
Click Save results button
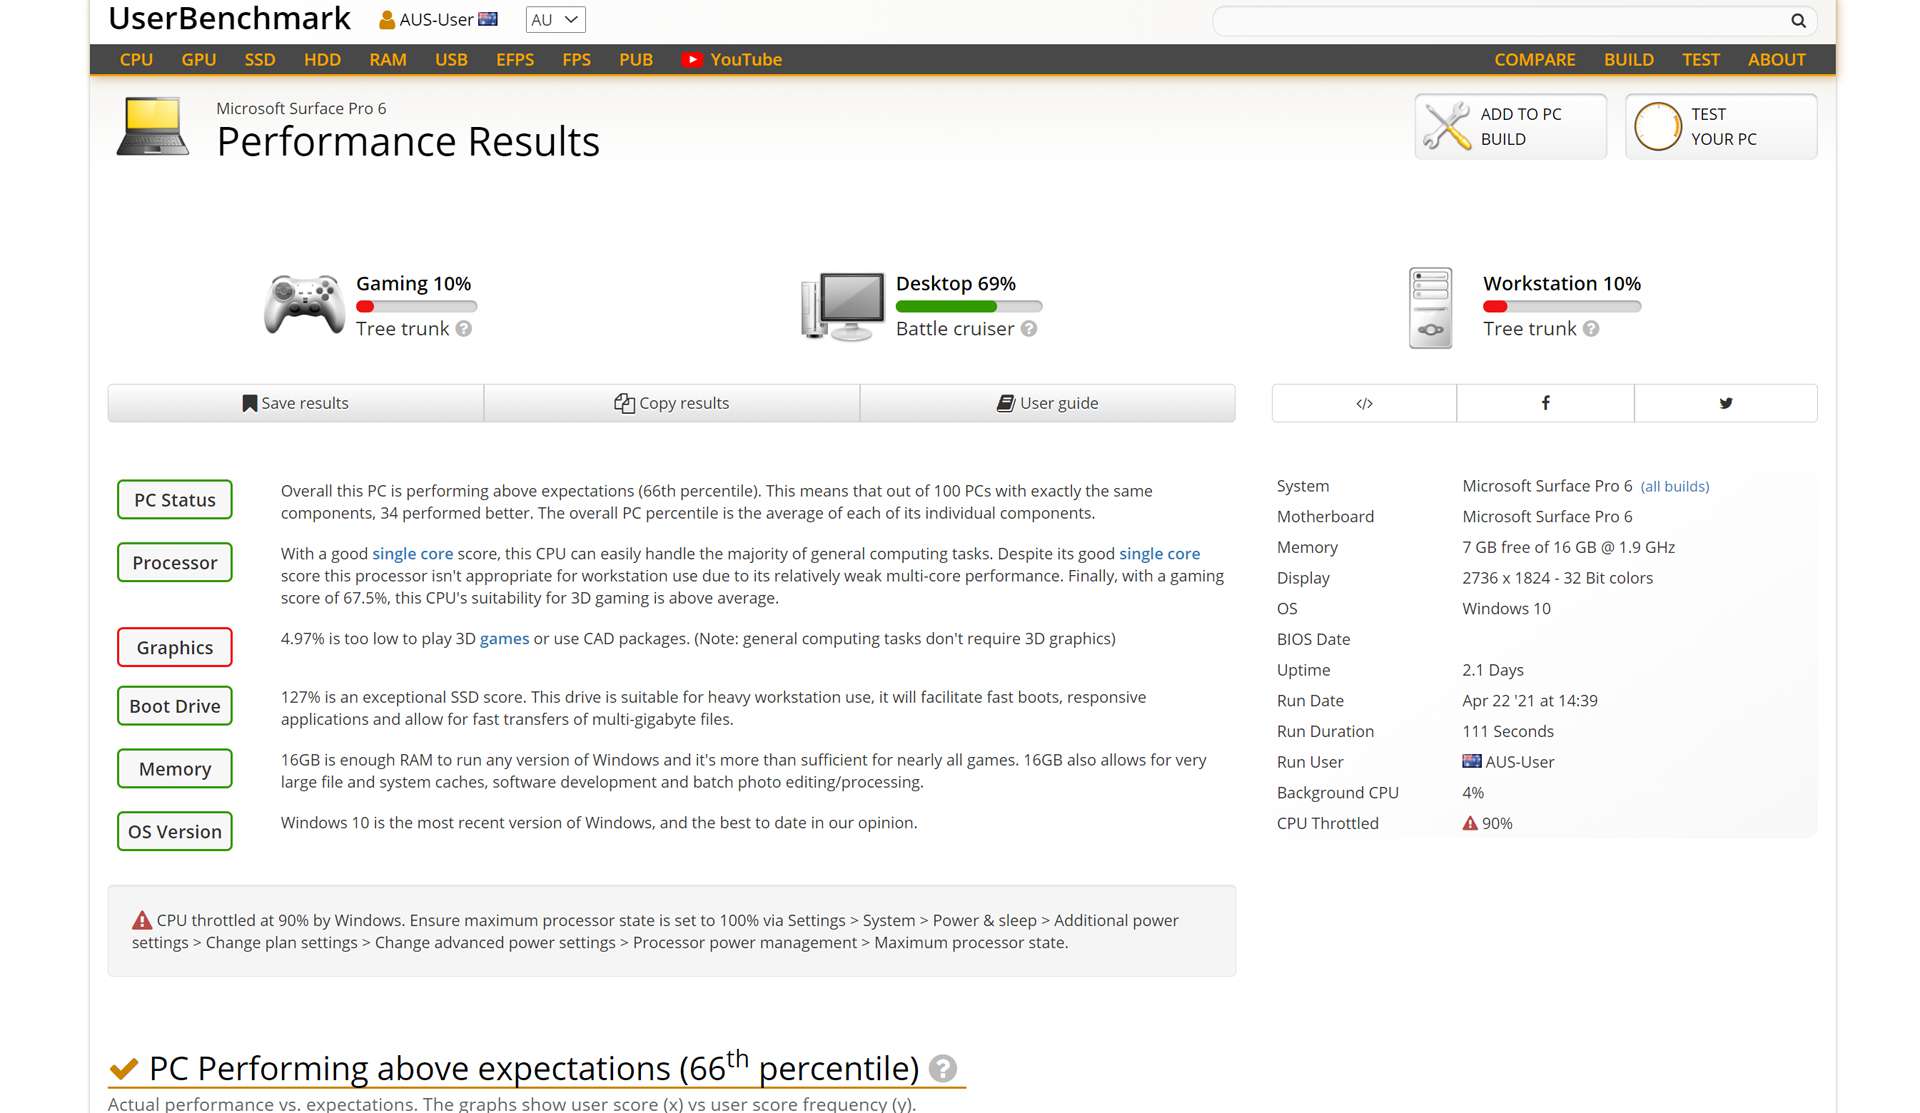[296, 403]
